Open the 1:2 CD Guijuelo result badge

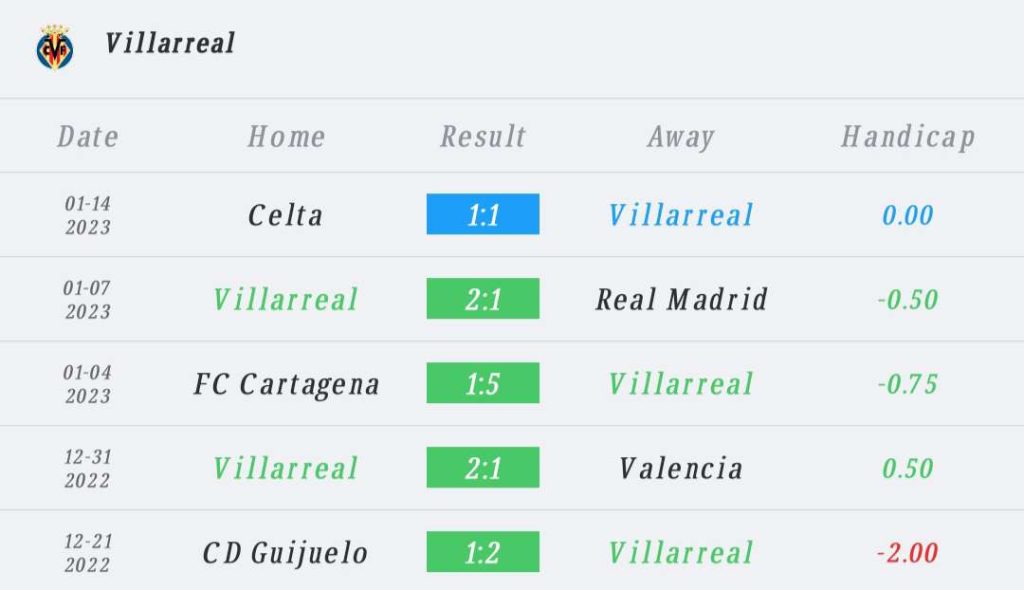[x=483, y=551]
